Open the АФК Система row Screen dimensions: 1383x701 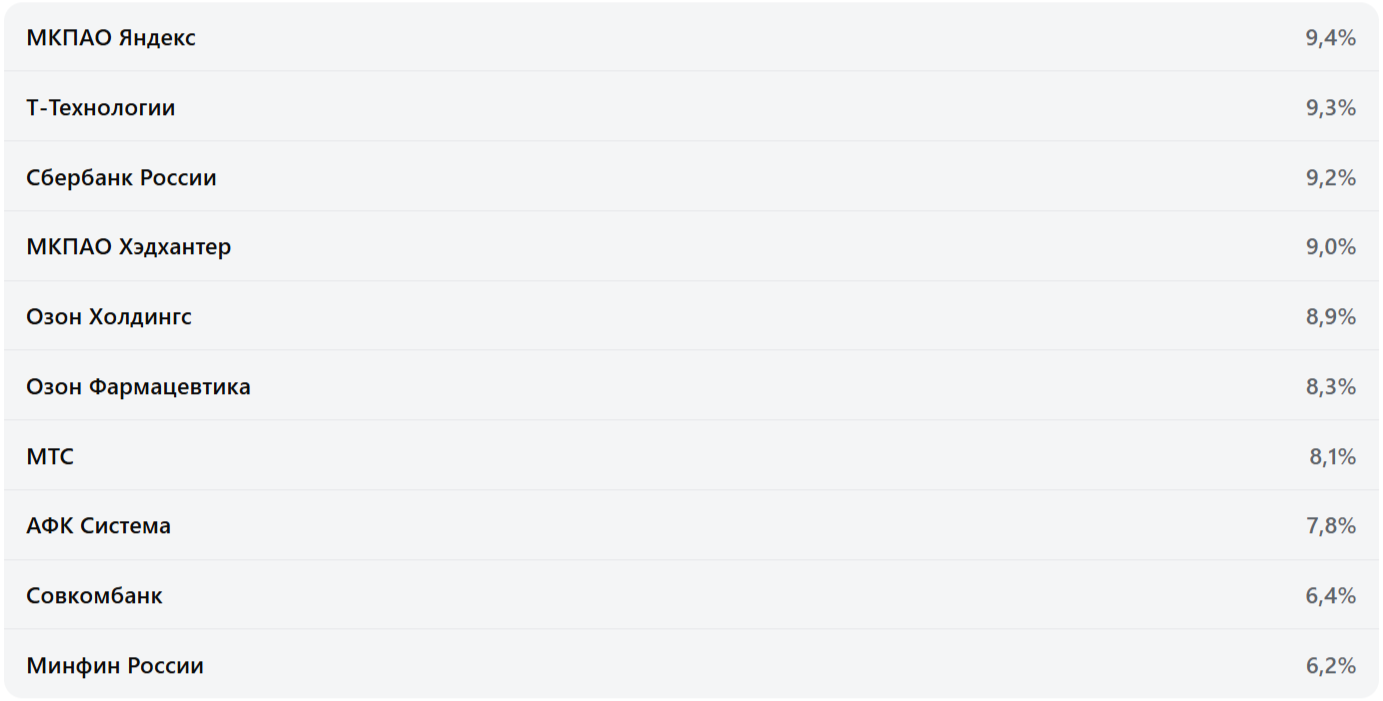[x=99, y=526]
